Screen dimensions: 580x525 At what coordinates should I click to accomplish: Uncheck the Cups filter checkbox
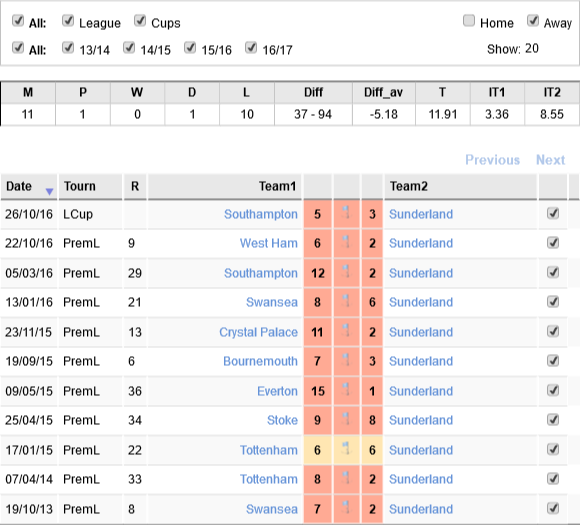(x=140, y=21)
